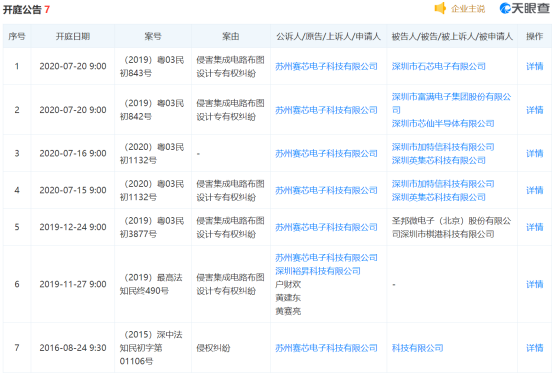Viewport: 554px width, 374px height.
Task: Open 苏州赛芯电子科技有限公司 plaintiff in row 4
Action: tap(326, 190)
